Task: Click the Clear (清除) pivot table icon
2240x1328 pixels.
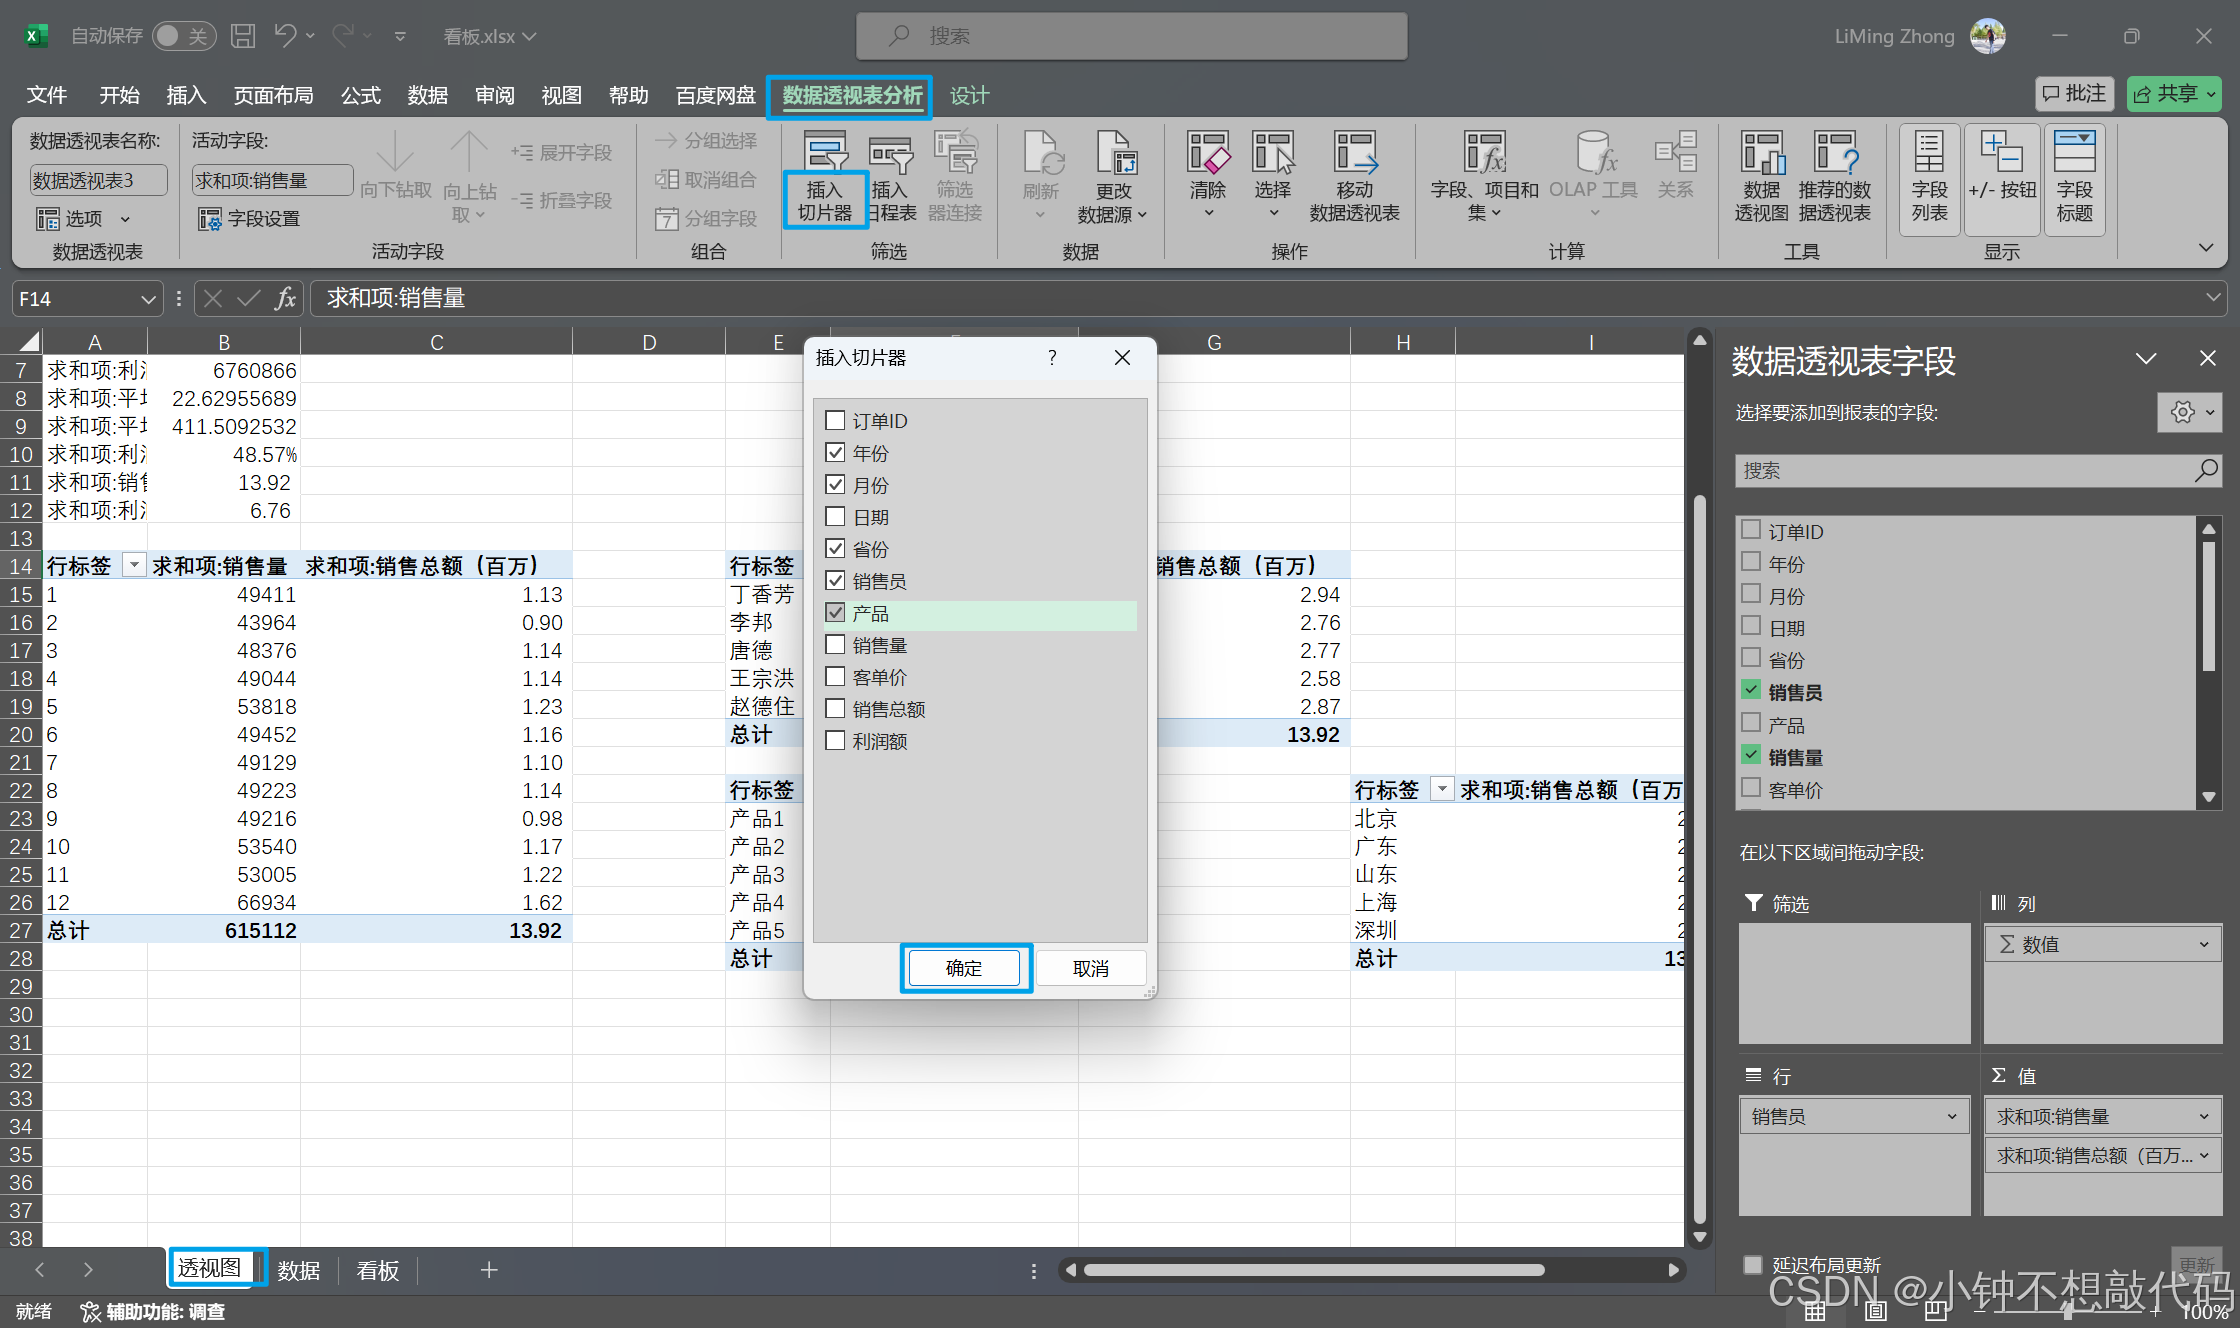Action: [x=1208, y=175]
